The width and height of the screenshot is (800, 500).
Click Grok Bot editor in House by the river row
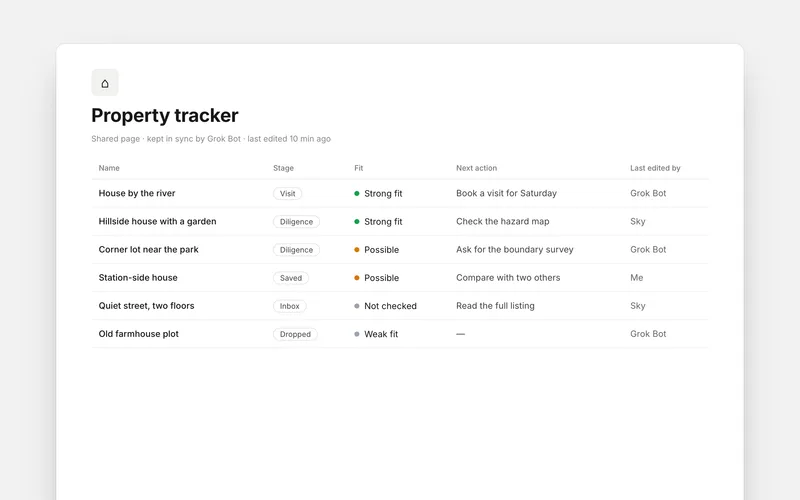(x=648, y=193)
